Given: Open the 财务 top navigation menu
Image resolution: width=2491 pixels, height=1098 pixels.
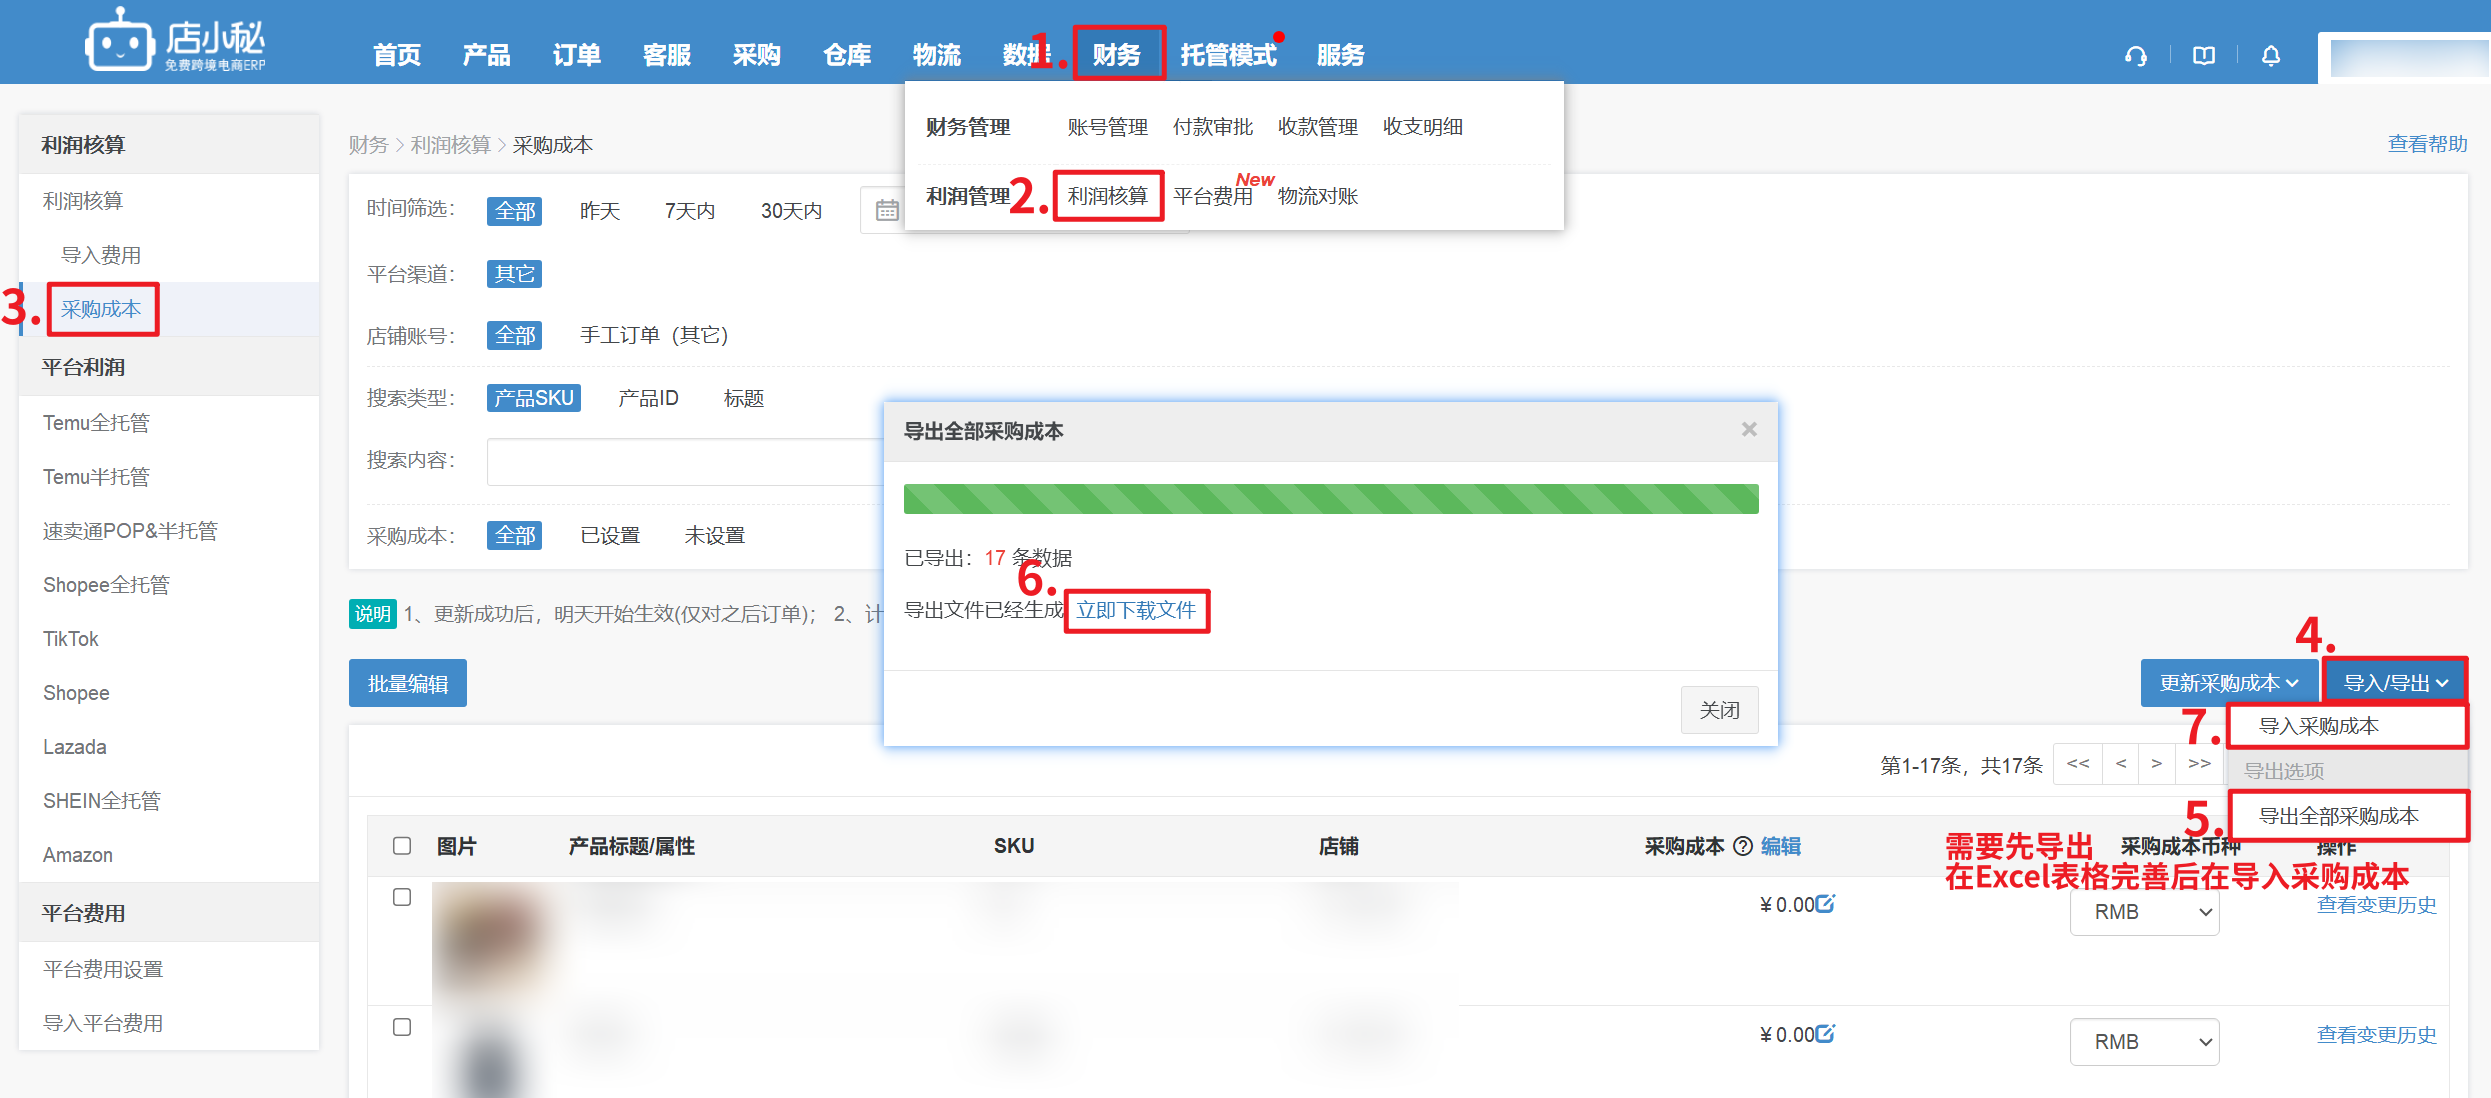Looking at the screenshot, I should click(1117, 55).
